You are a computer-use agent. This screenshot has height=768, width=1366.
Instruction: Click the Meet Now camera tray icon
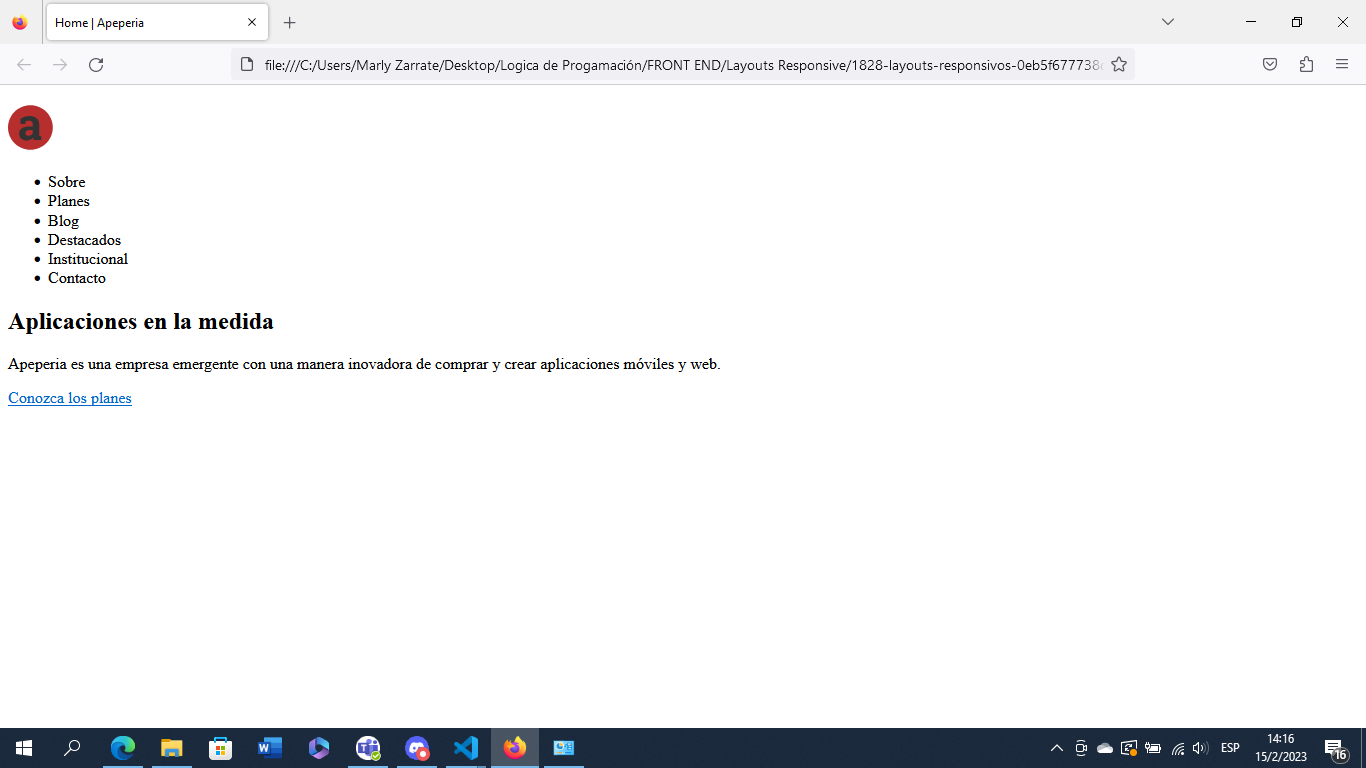pos(1081,748)
